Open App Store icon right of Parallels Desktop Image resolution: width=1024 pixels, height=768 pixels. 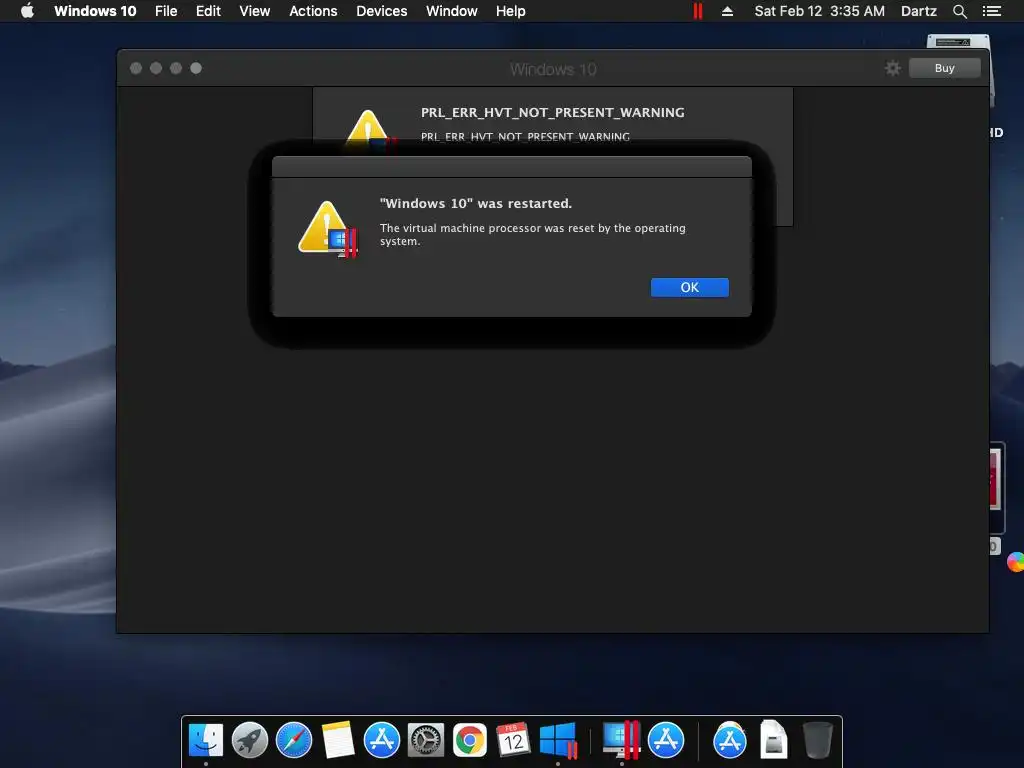pyautogui.click(x=665, y=740)
